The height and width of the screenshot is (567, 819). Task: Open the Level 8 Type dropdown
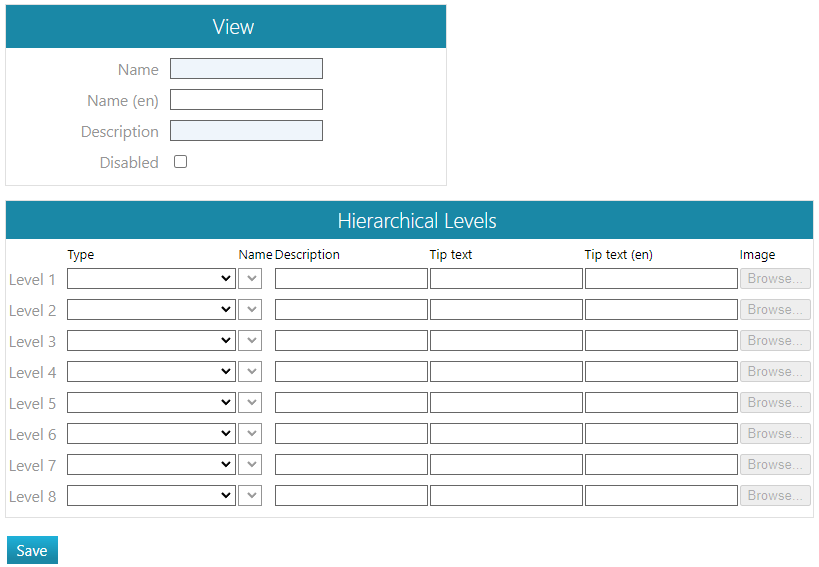click(x=151, y=496)
